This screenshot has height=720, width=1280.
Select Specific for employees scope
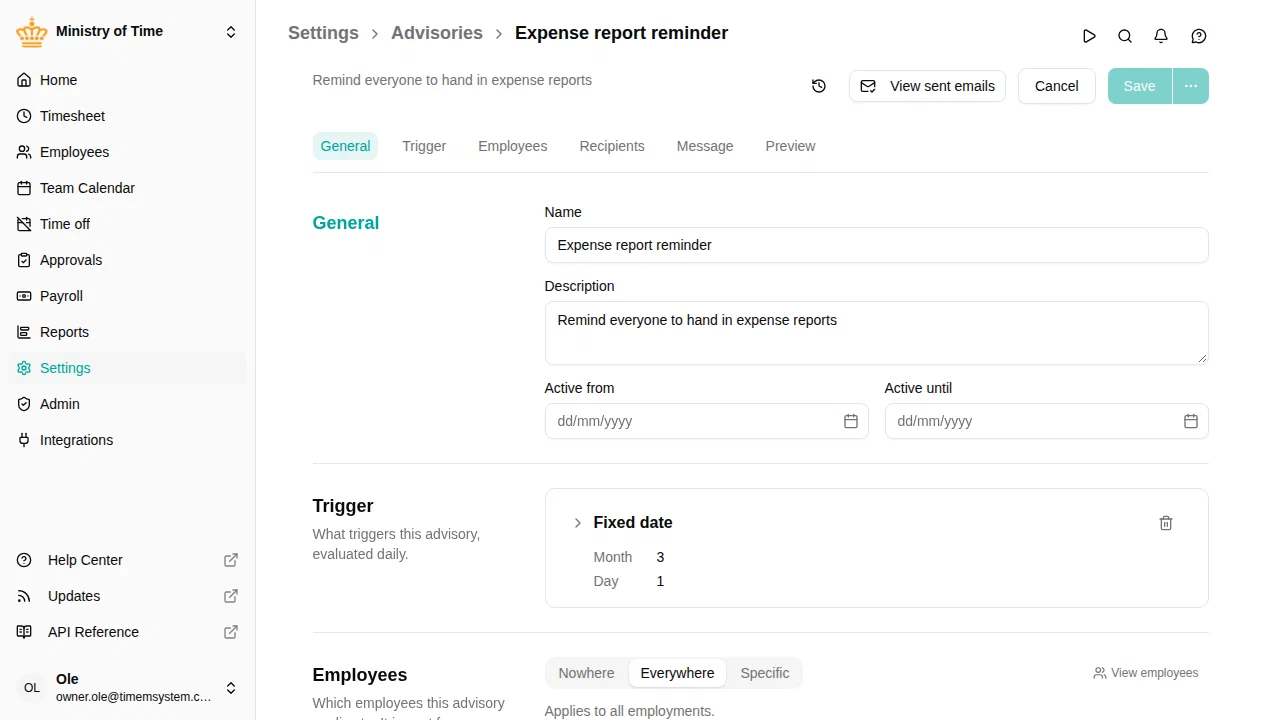coord(765,673)
